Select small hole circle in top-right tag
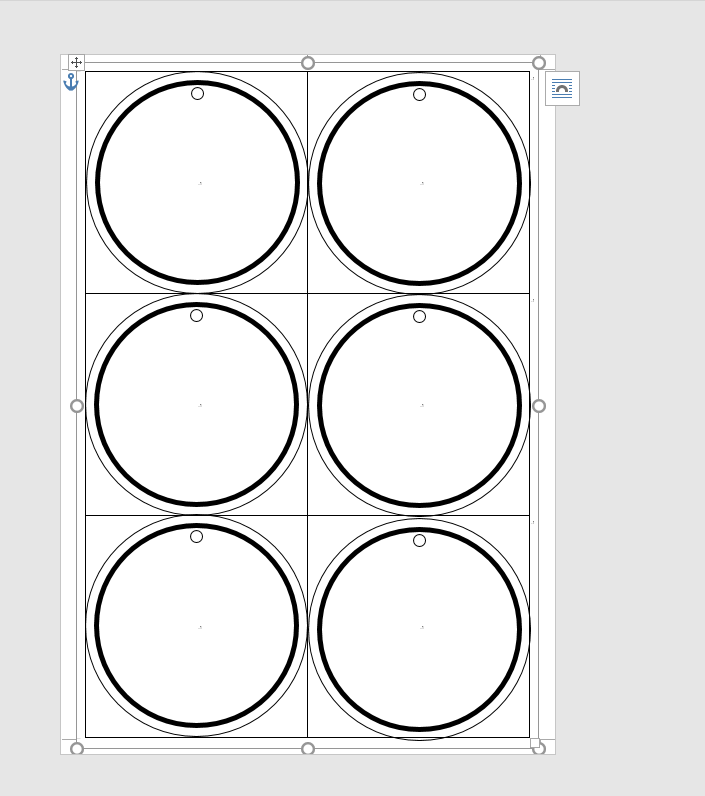 coord(419,94)
